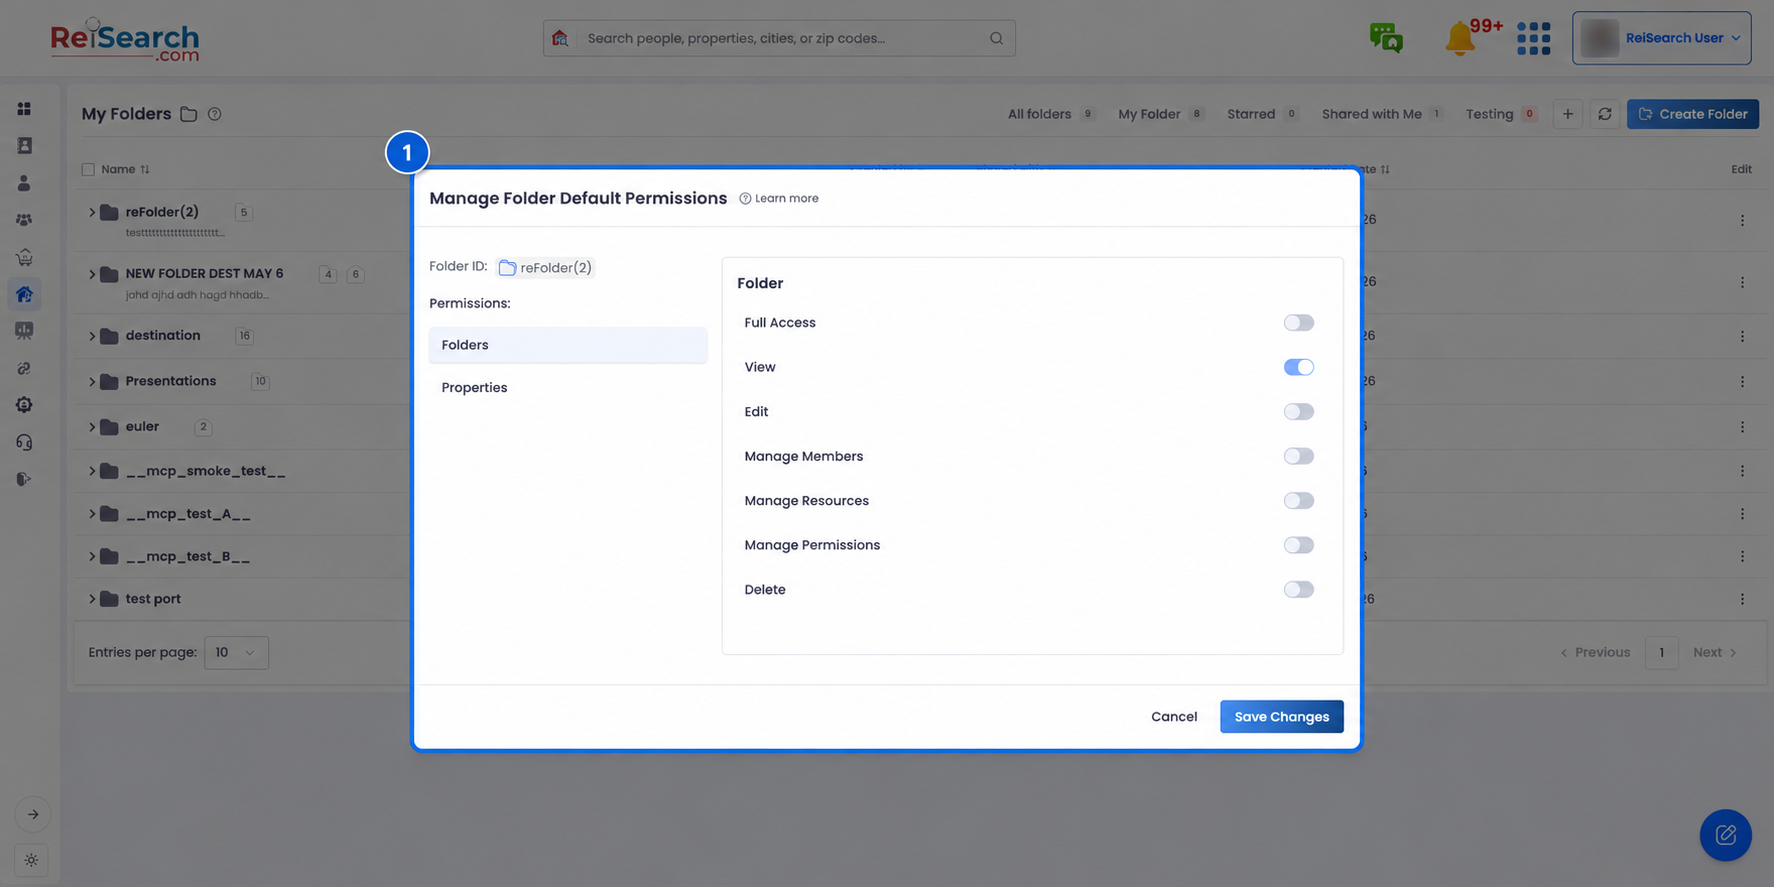This screenshot has height=887, width=1774.
Task: Enable the Full Access toggle
Action: 1298,323
